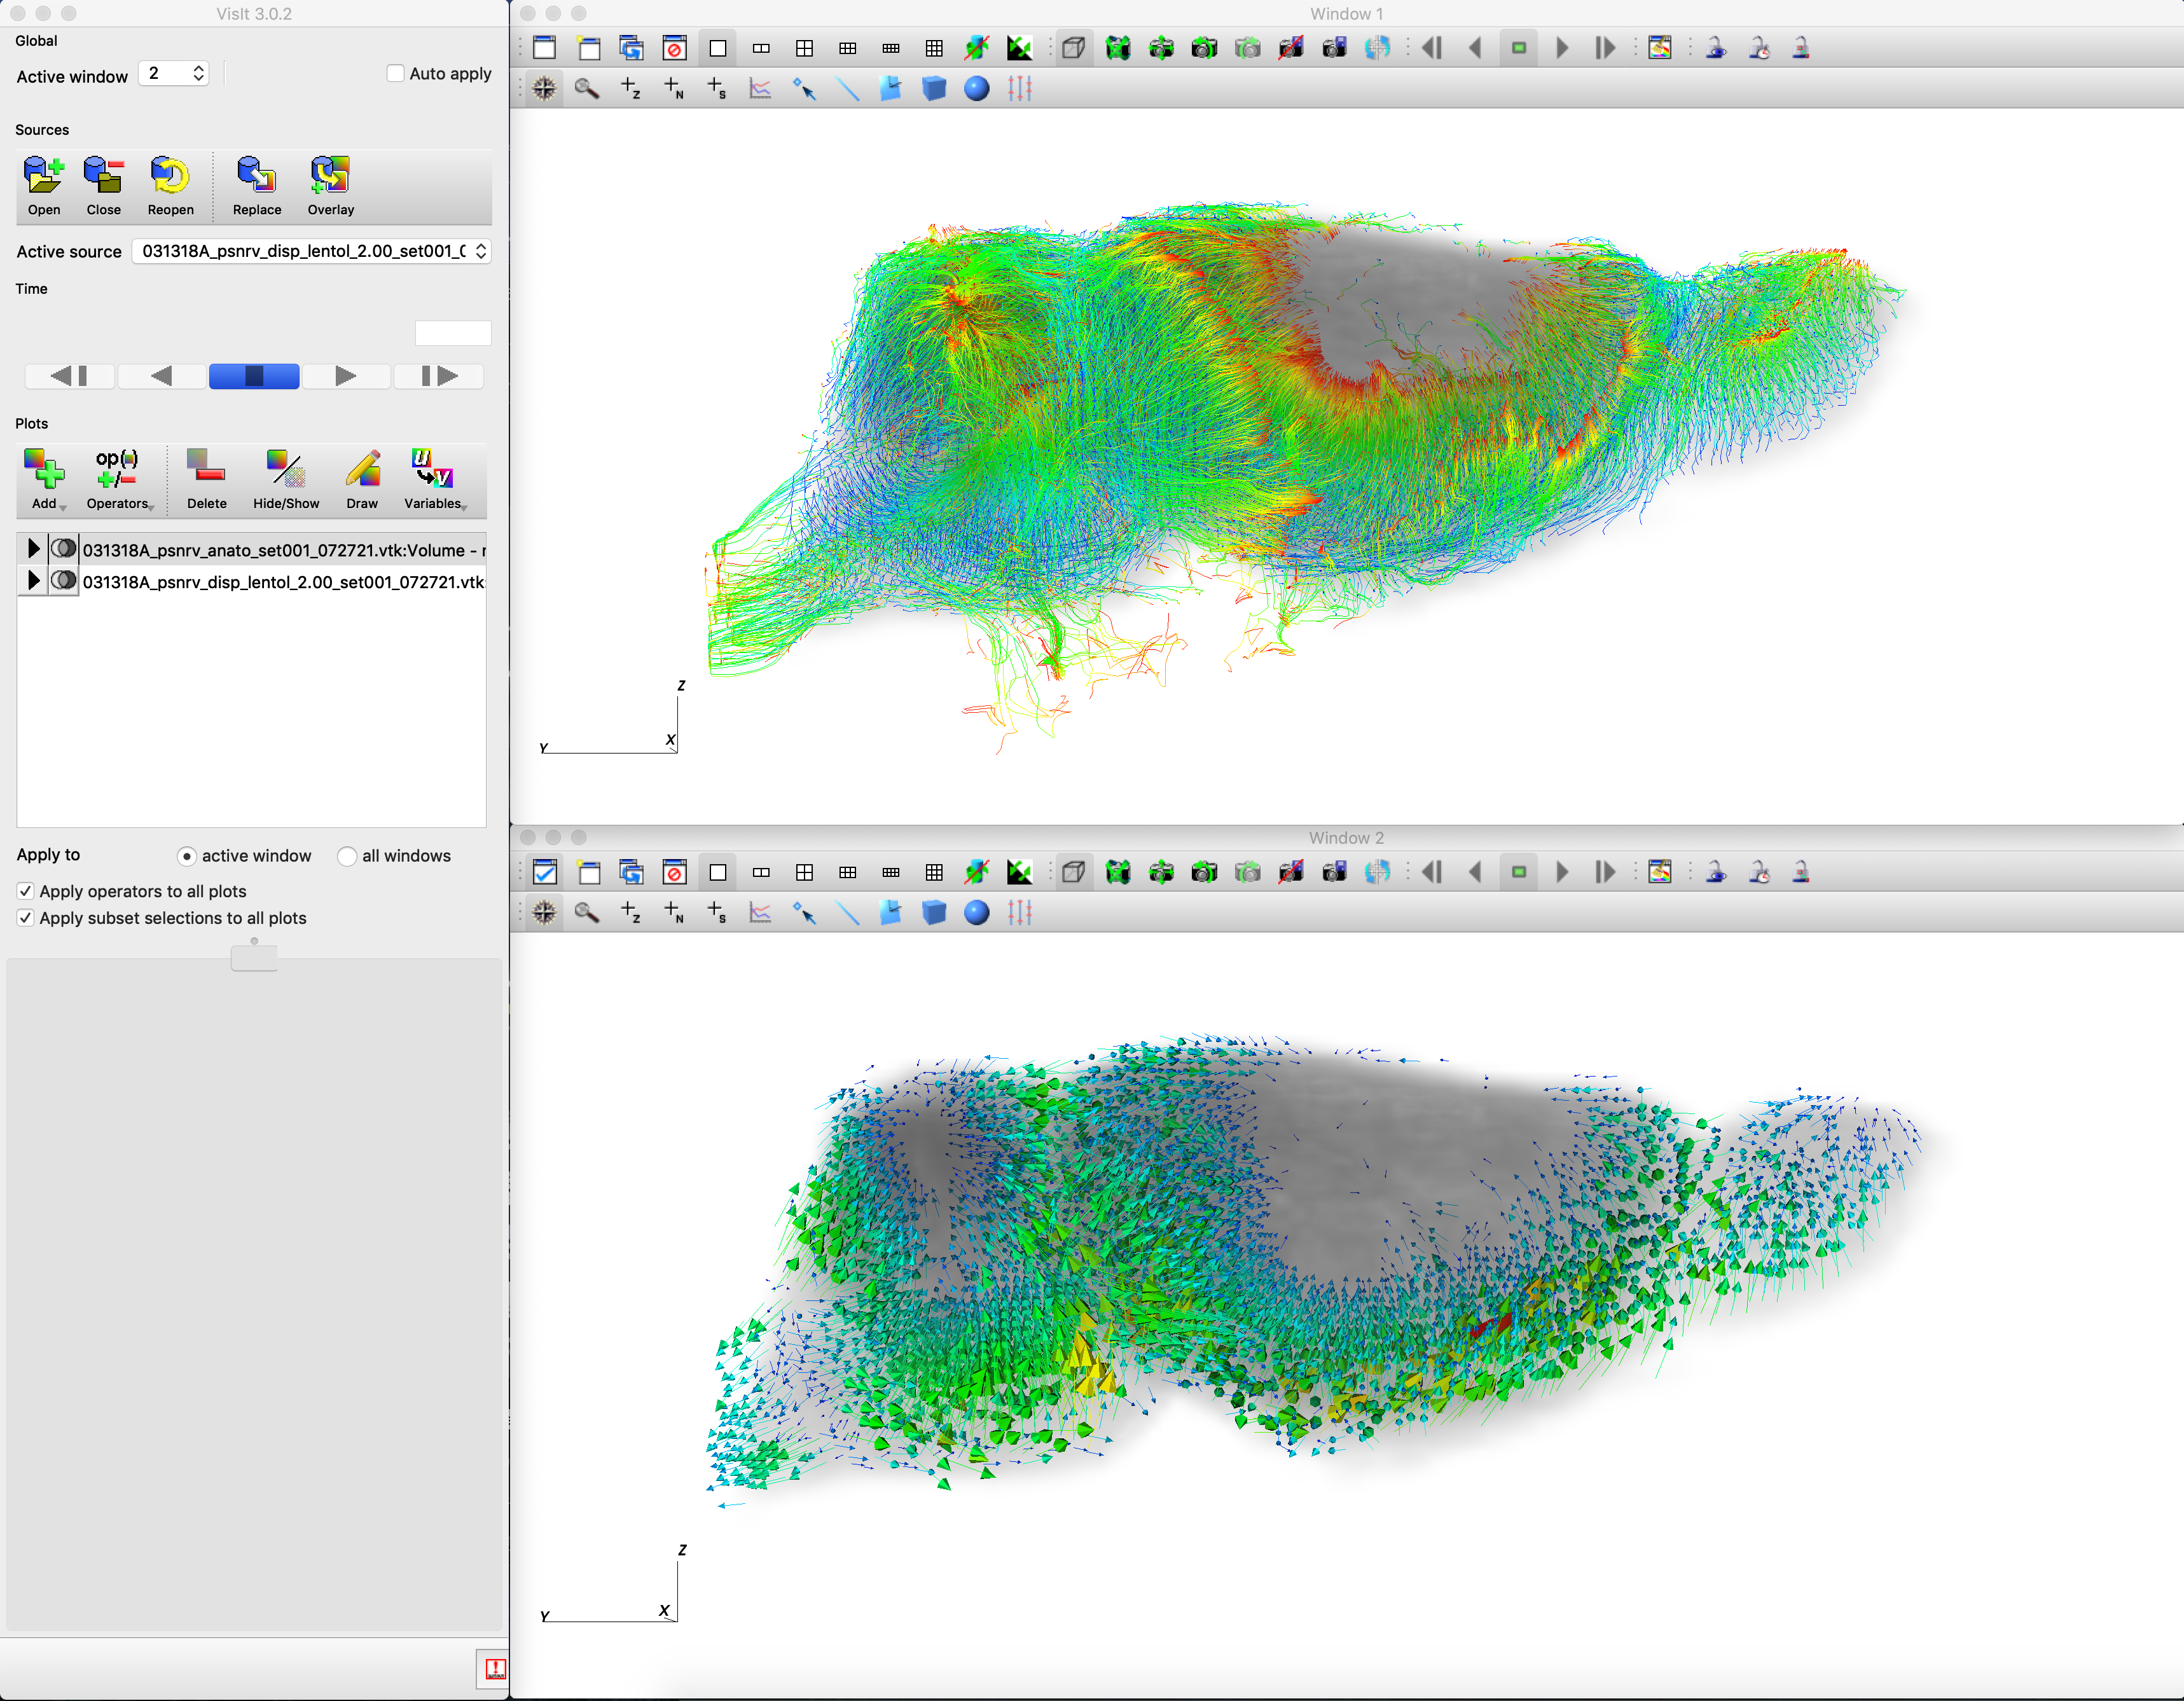Click the blue time slider stop control
The image size is (2184, 1701).
[254, 376]
